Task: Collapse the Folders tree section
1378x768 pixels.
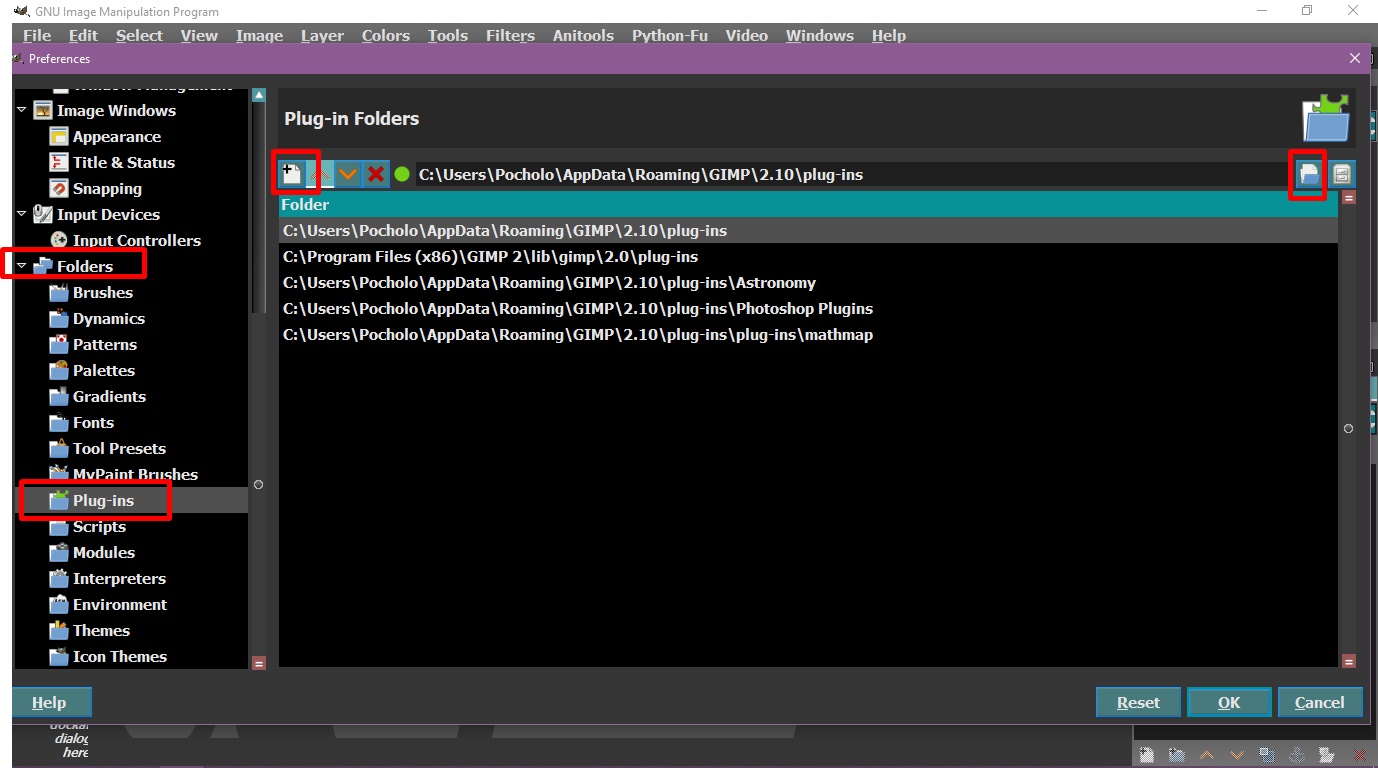Action: 22,266
